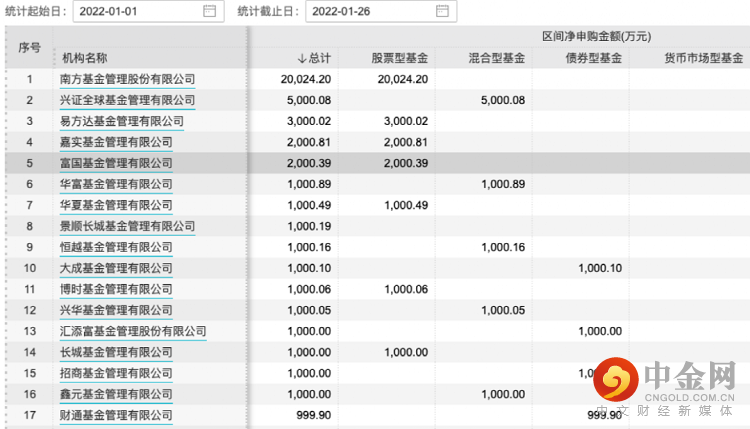This screenshot has width=750, height=429.
Task: Click the 股票型基金 column header
Action: [399, 58]
